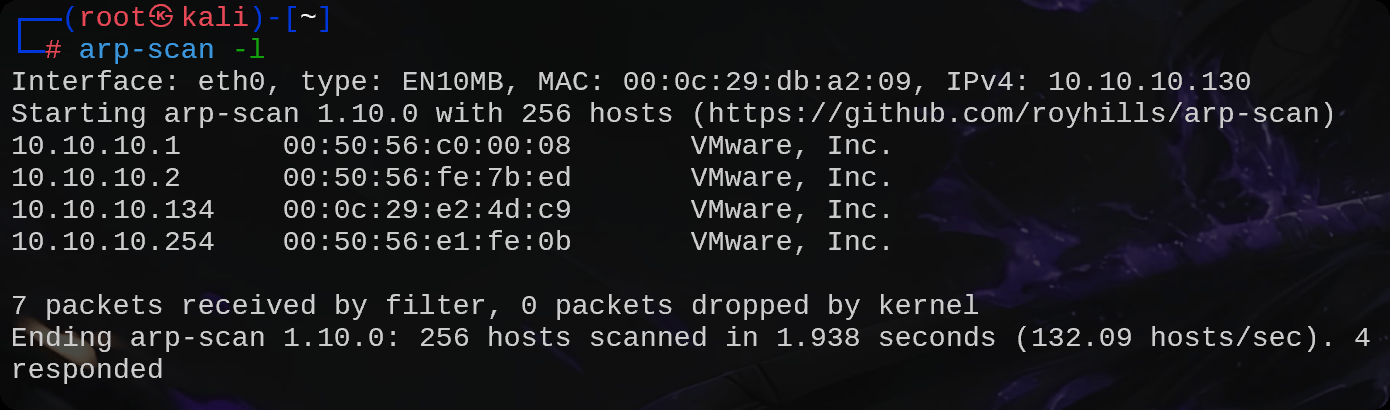The height and width of the screenshot is (410, 1390).
Task: Click the IP address 10.10.10.1
Action: [x=96, y=146]
